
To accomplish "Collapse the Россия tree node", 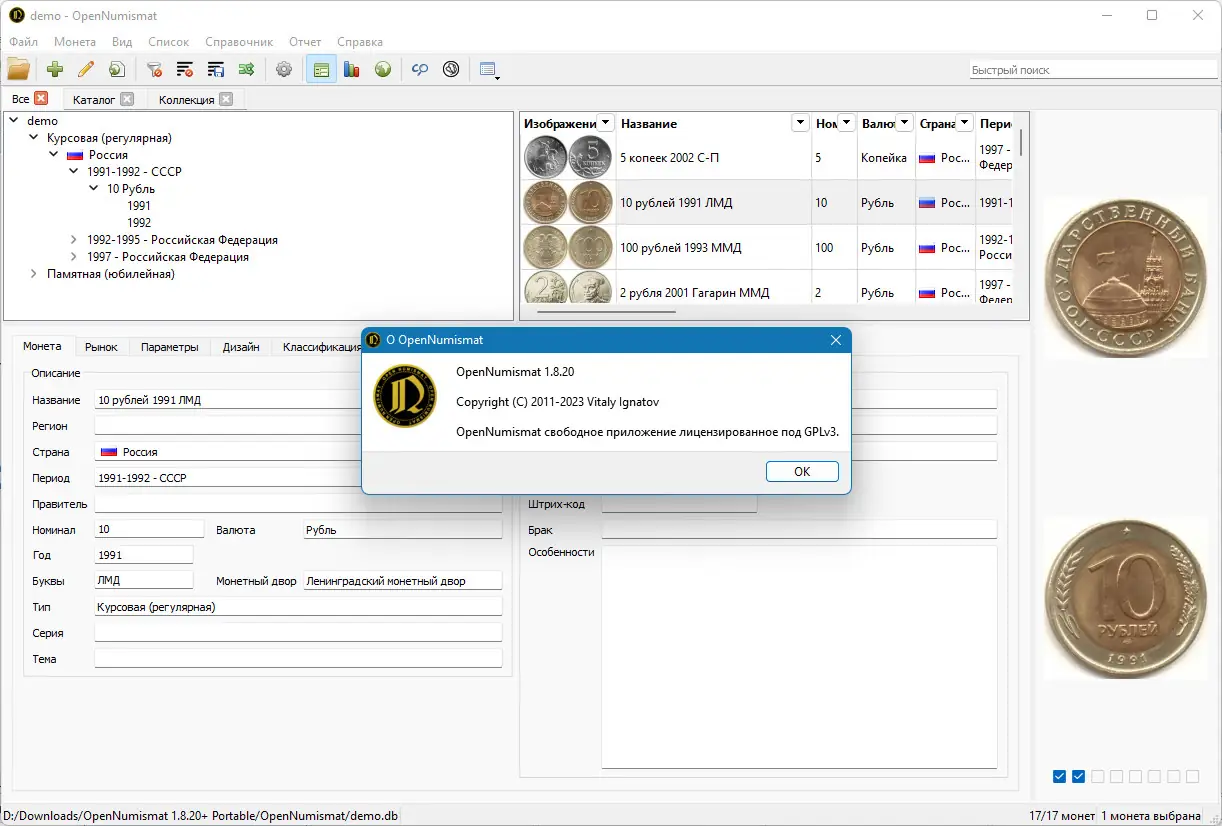I will coord(54,155).
